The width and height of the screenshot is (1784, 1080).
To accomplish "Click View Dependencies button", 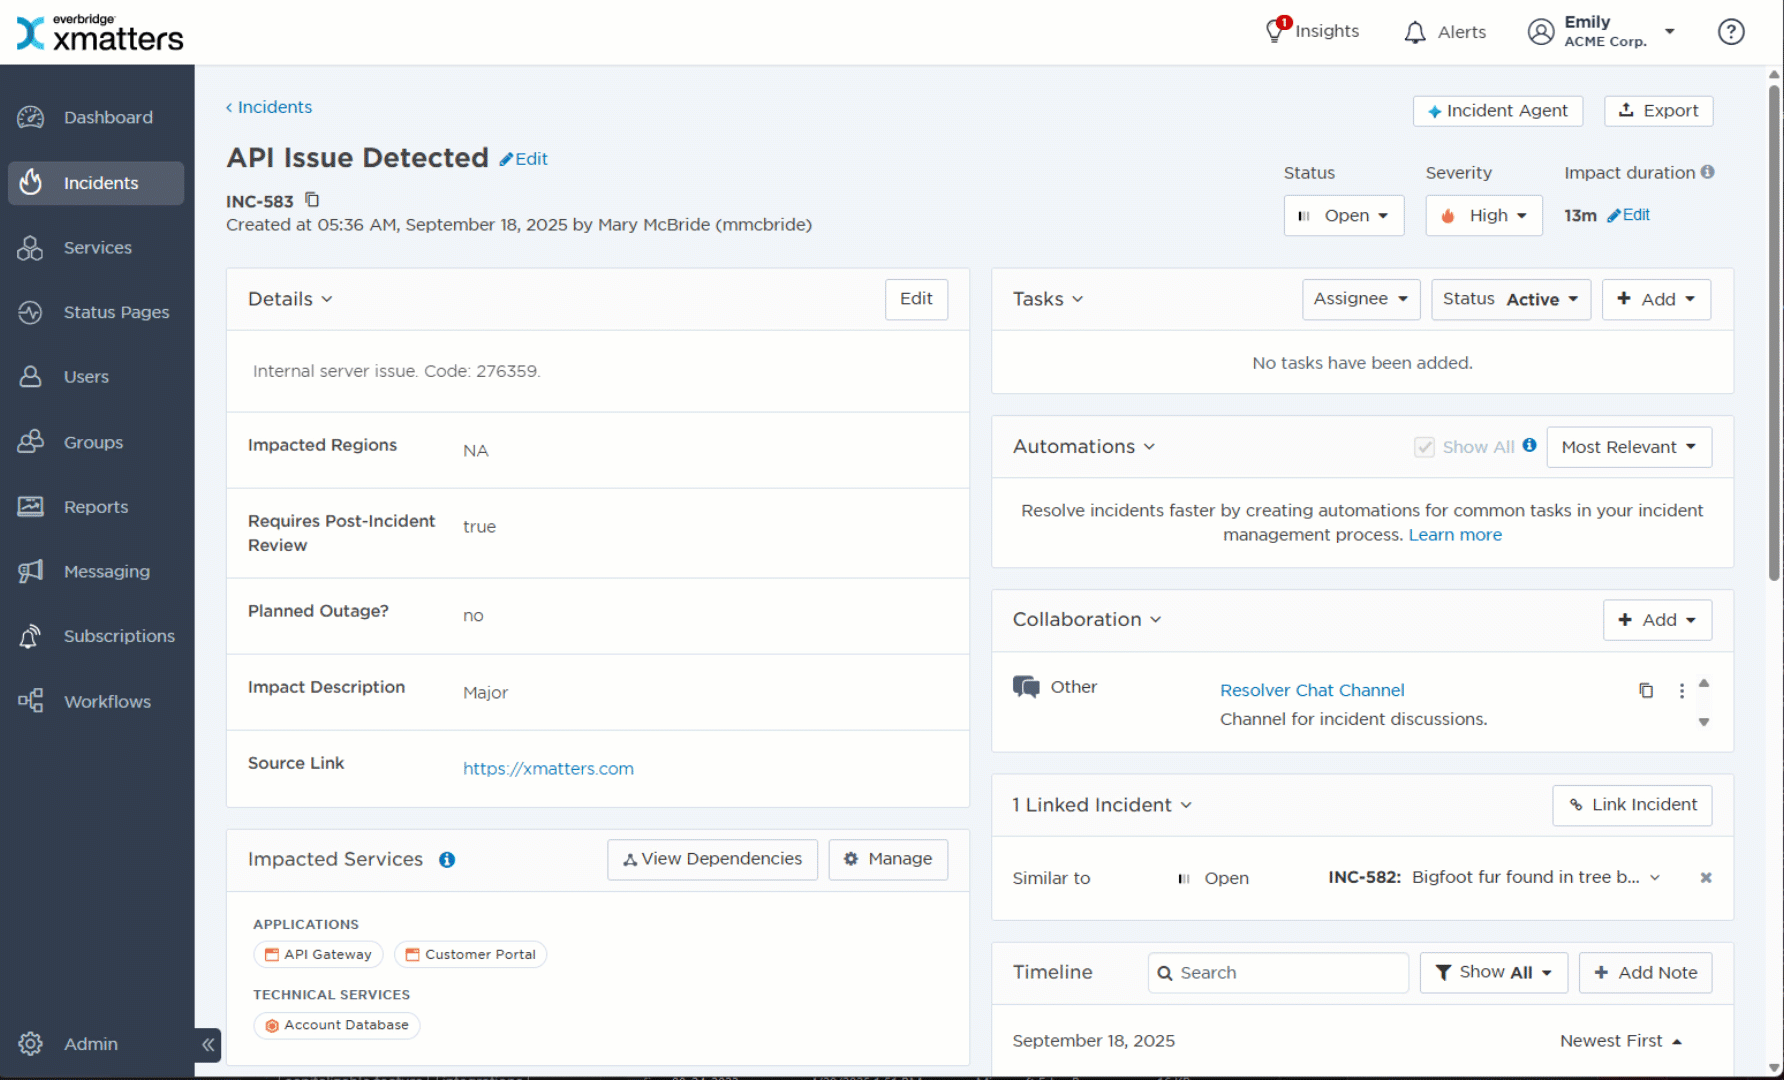I will [712, 859].
